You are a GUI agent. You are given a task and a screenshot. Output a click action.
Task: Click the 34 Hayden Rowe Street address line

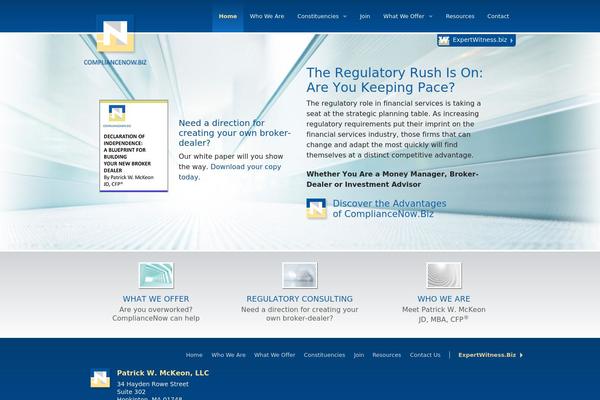[153, 384]
